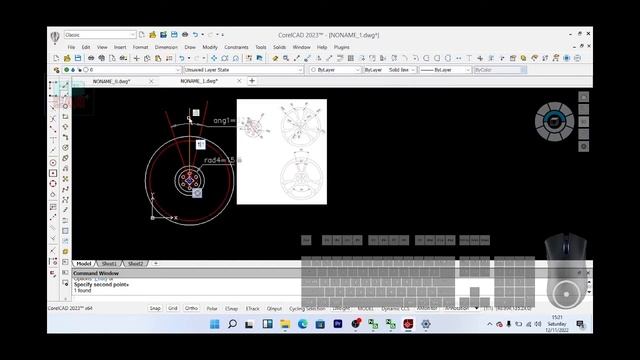
Task: Open the Layers Manager icon
Action: point(56,70)
